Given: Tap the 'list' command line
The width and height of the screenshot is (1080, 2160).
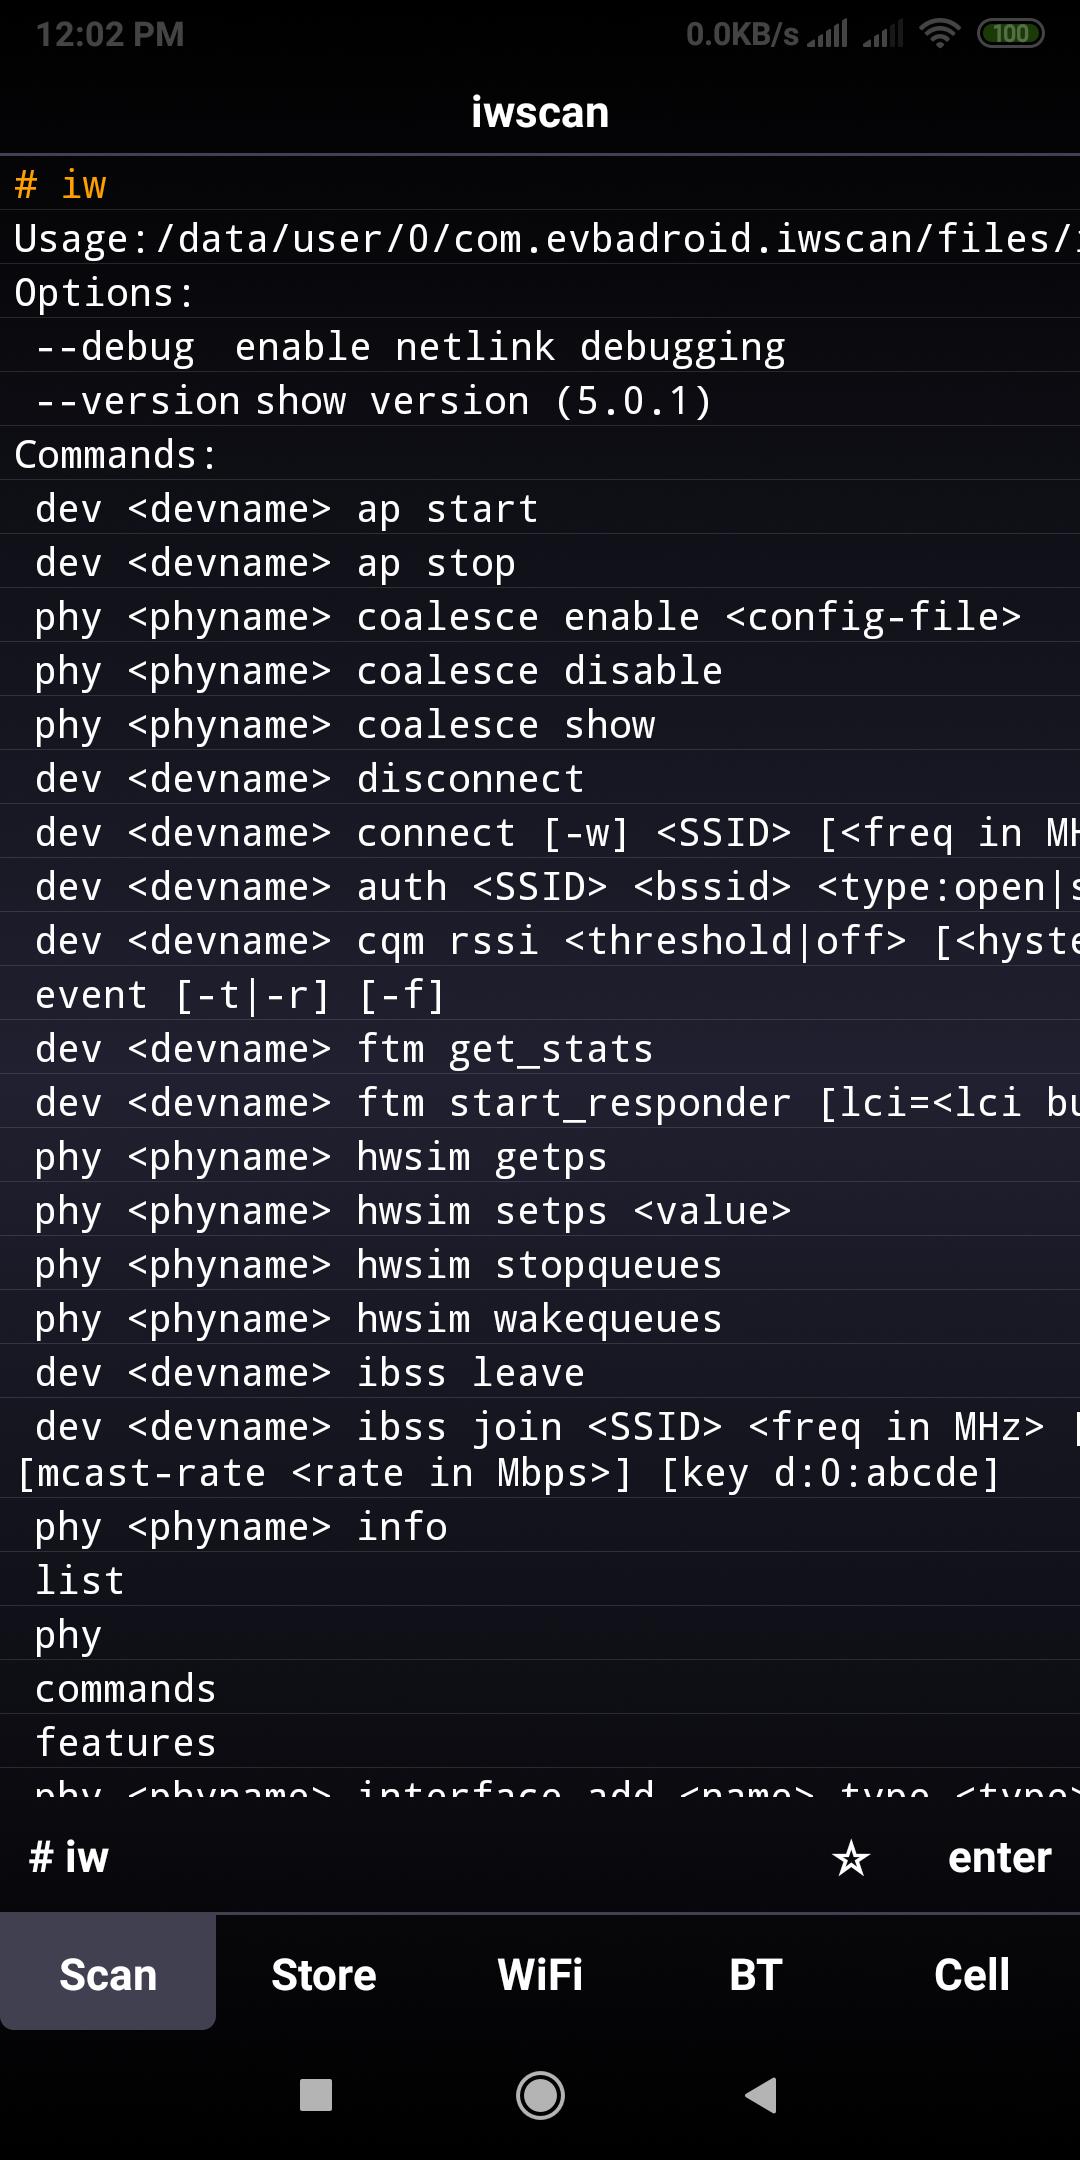Looking at the screenshot, I should (80, 1580).
